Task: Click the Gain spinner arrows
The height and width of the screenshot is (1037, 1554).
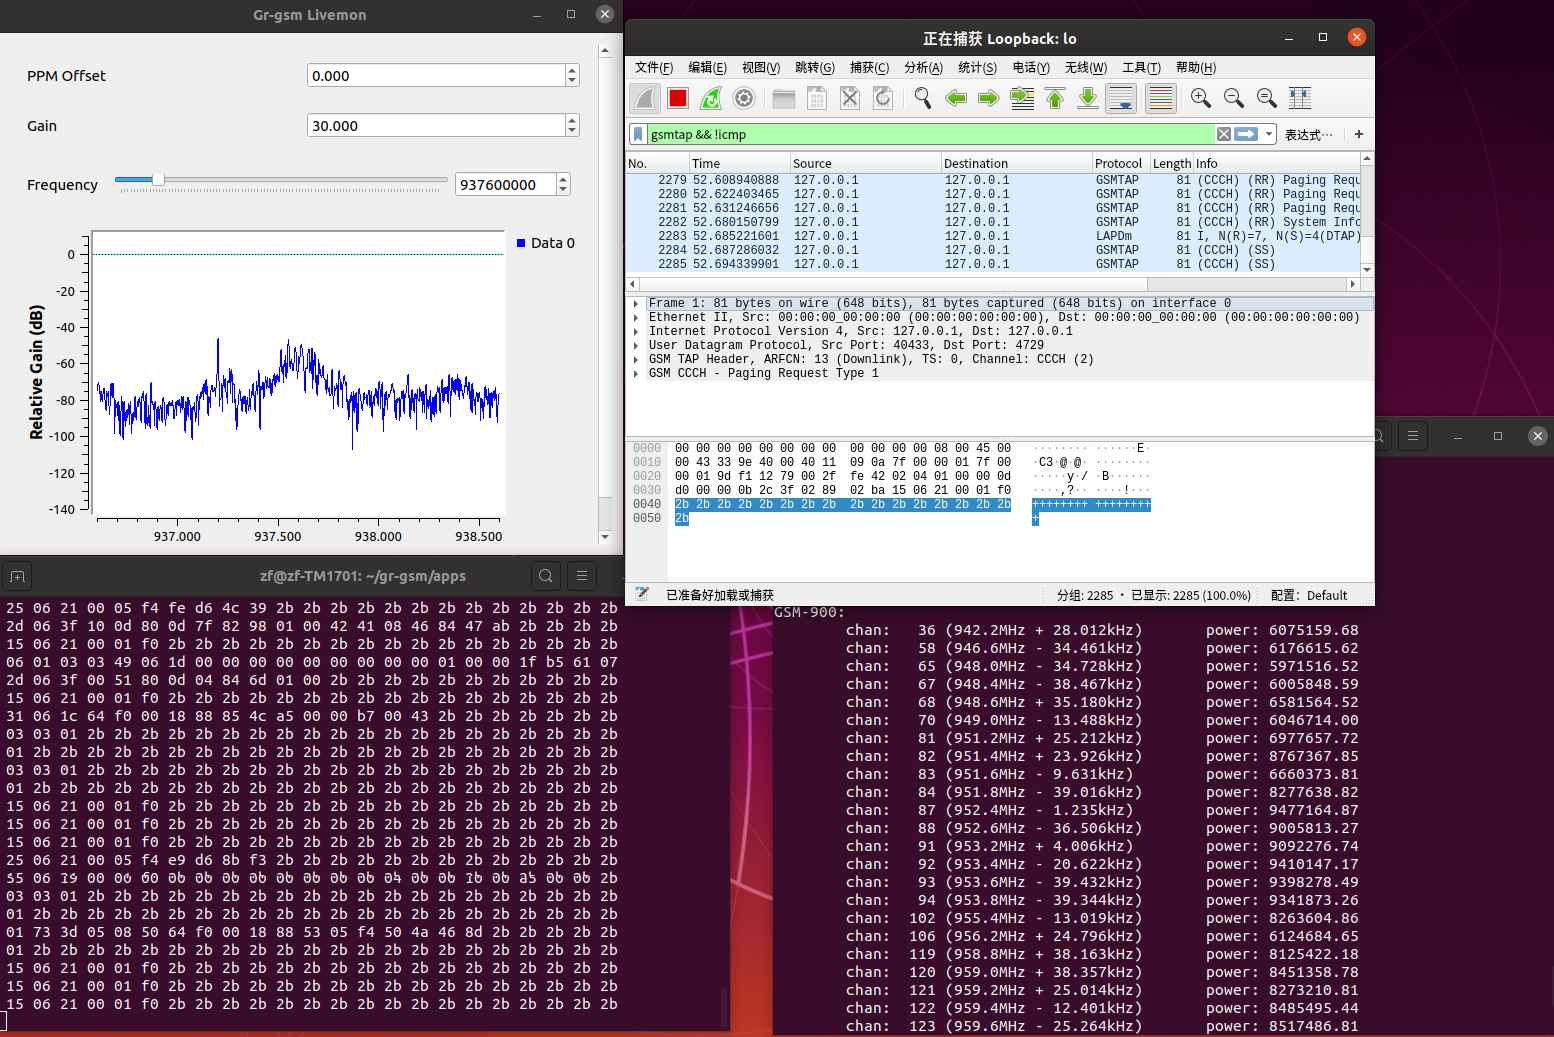Action: 572,125
